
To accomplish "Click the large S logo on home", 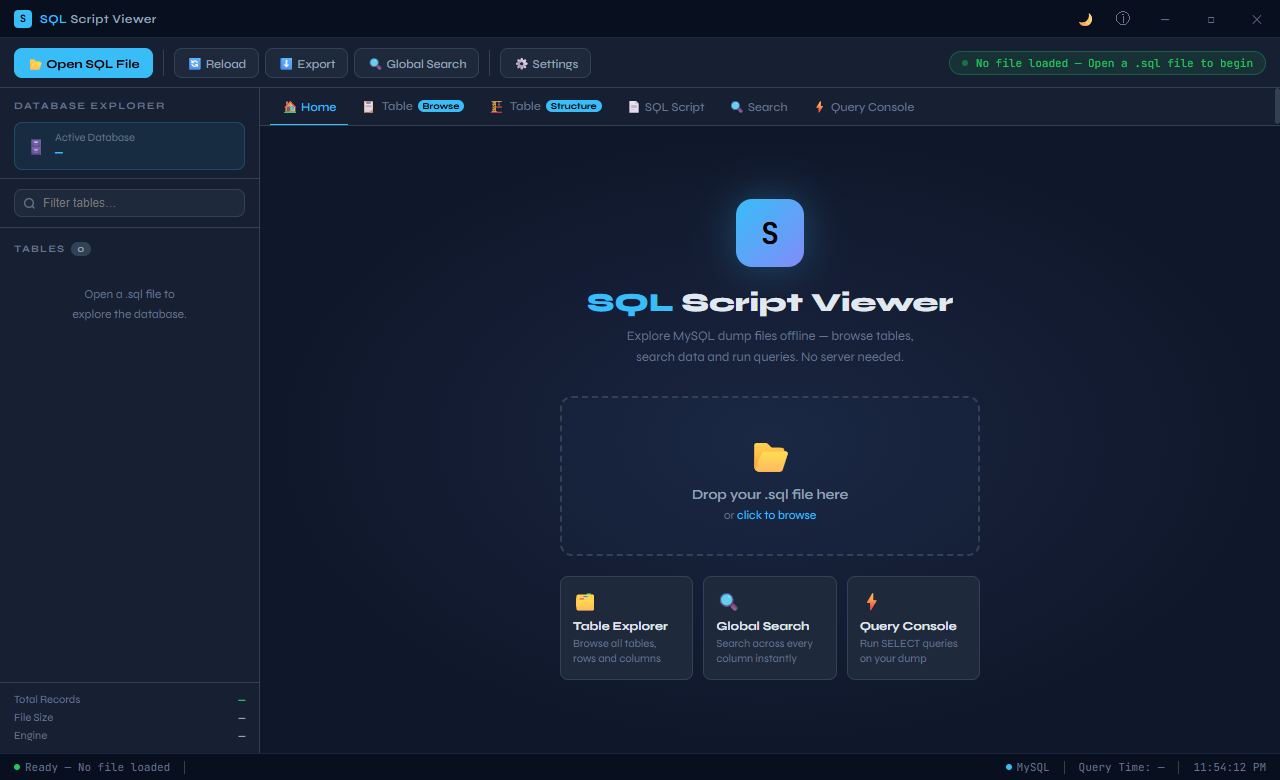I will coord(770,233).
